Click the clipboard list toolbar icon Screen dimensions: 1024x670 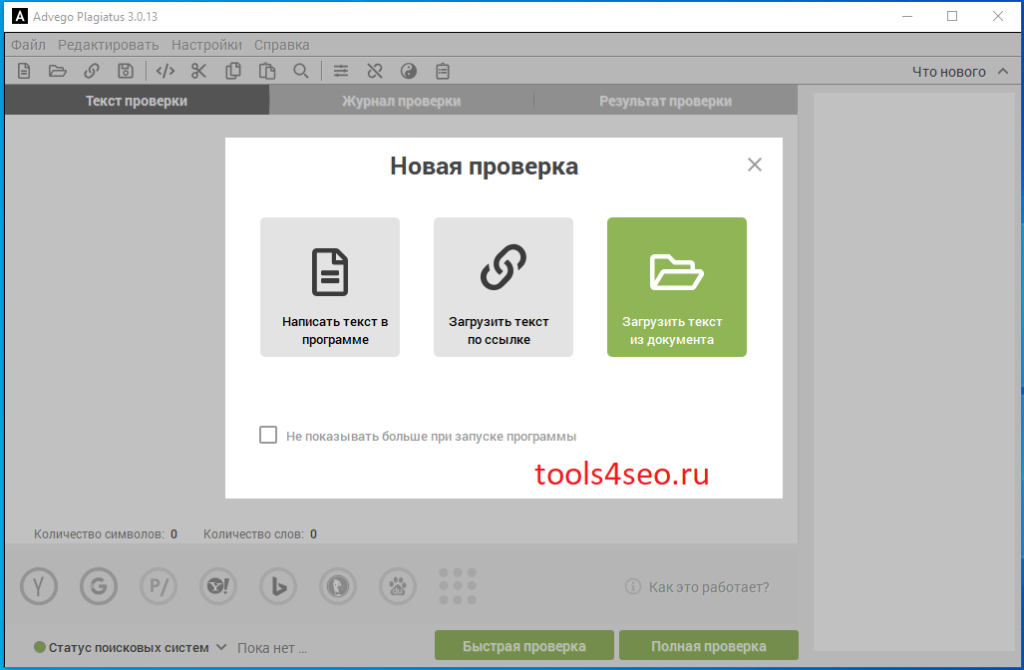[x=443, y=71]
